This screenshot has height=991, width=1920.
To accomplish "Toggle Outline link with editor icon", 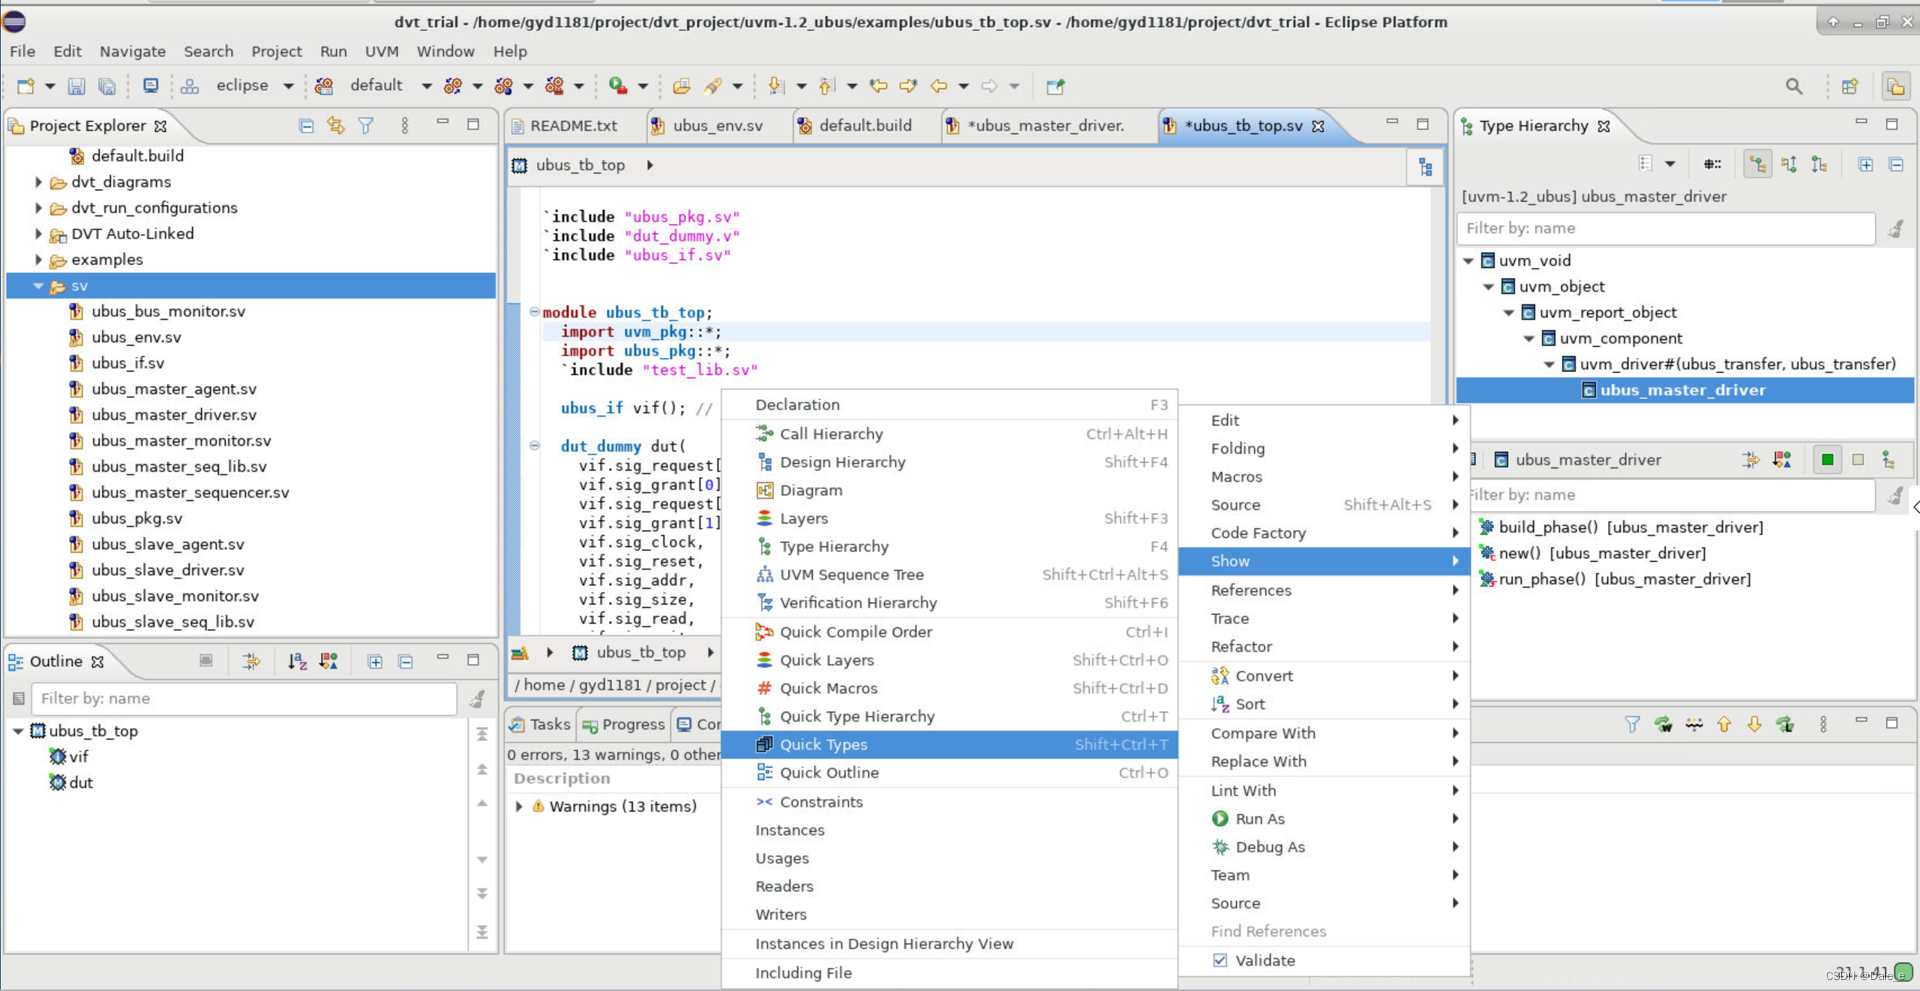I will tap(251, 661).
